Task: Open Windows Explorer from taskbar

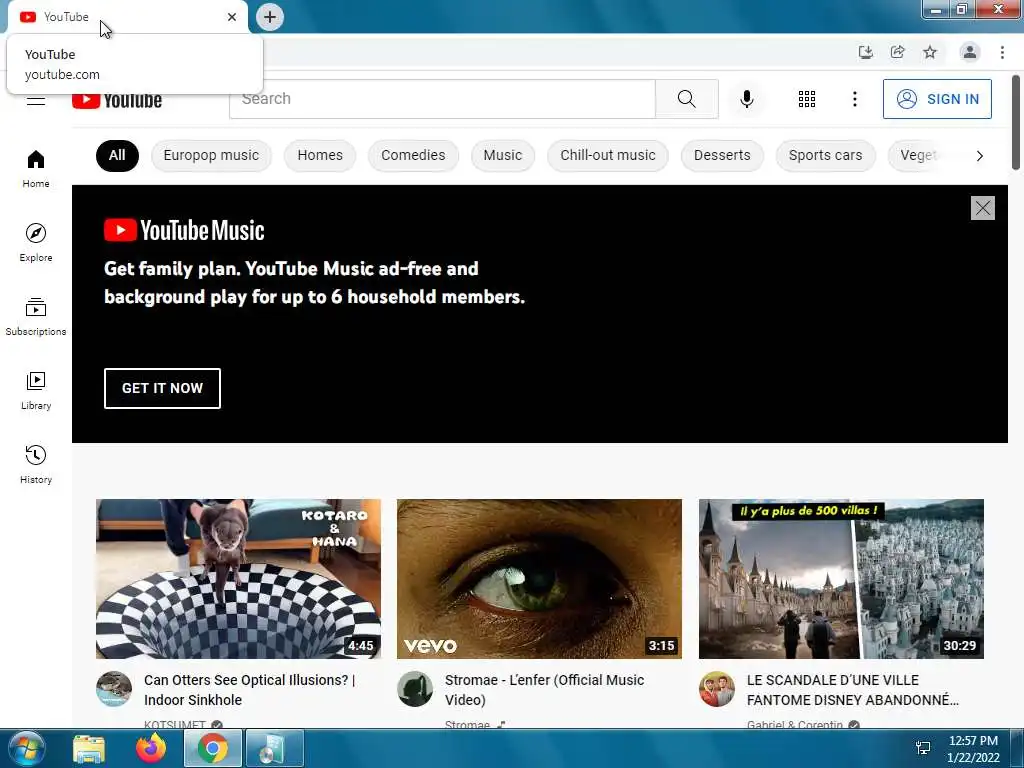Action: [x=89, y=749]
